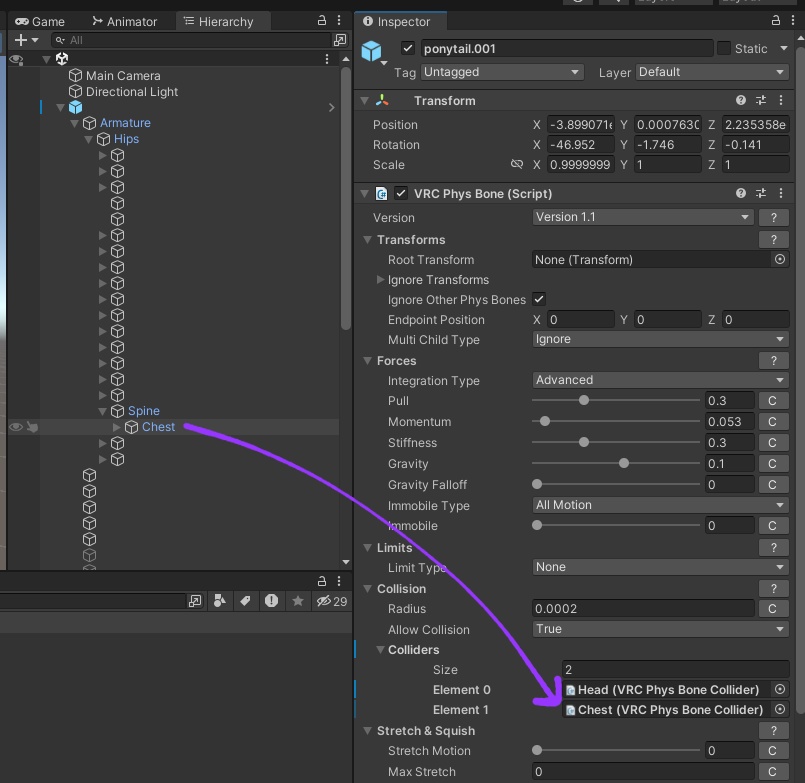The height and width of the screenshot is (783, 805).
Task: Click the Version help question button
Action: [x=774, y=217]
